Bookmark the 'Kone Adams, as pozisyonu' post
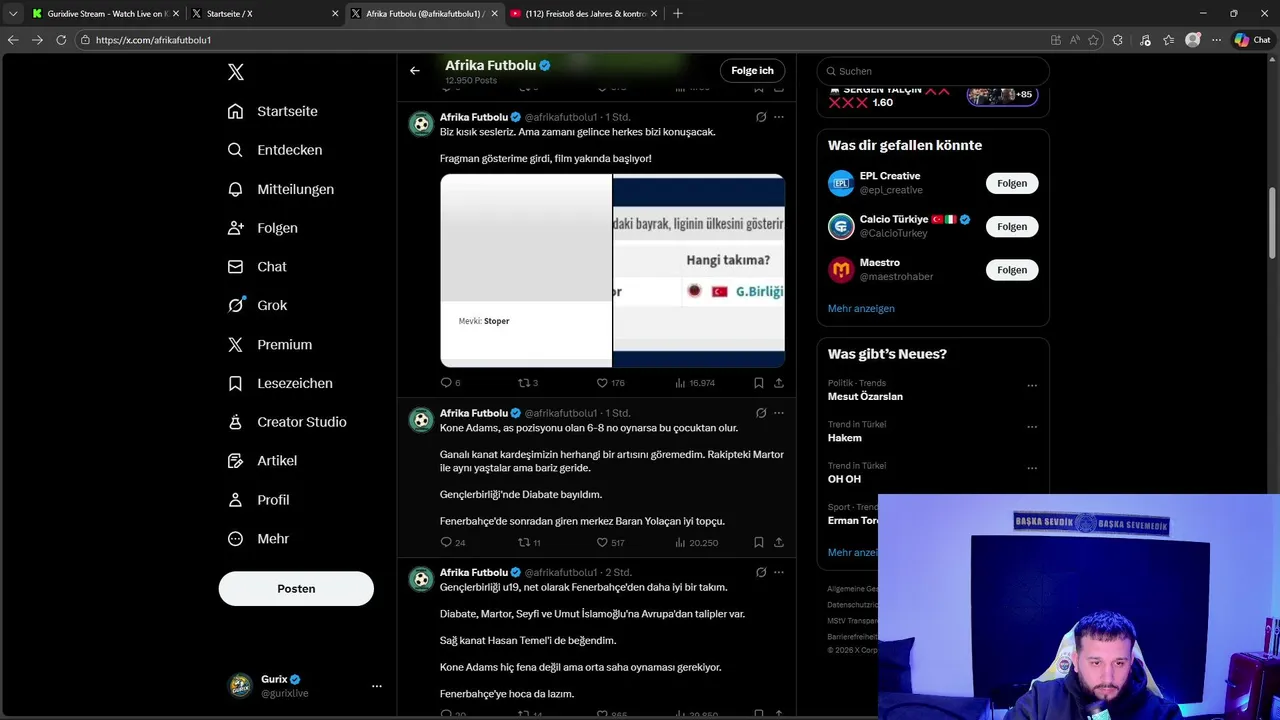 pyautogui.click(x=759, y=543)
